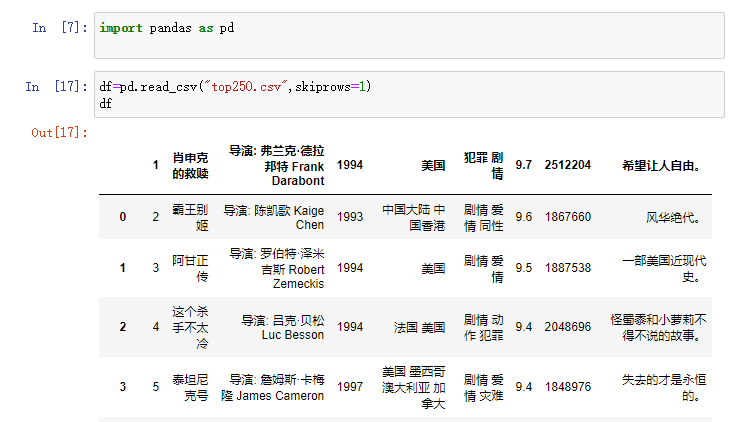Click the rating cell 9.6
The width and height of the screenshot is (746, 422).
(x=523, y=217)
